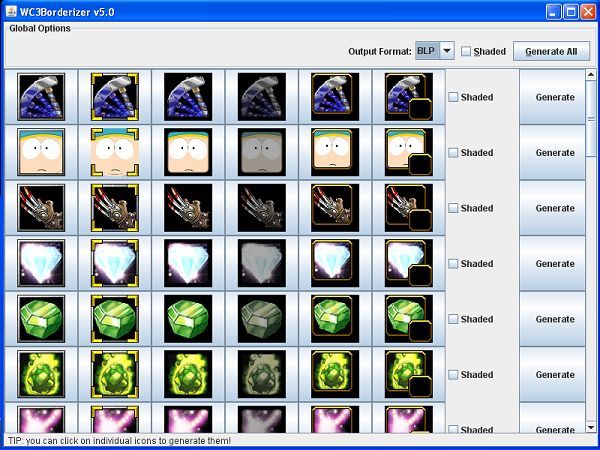
Task: Click the white diamond icon with button border
Action: pos(41,263)
